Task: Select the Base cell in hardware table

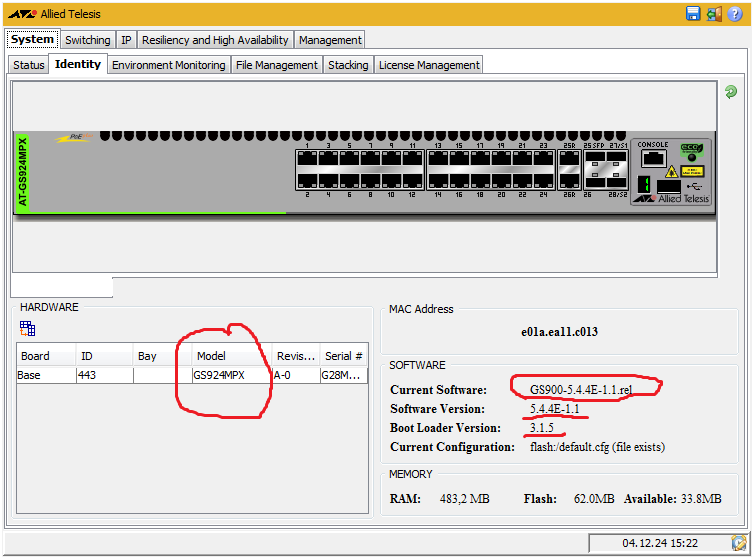Action: 46,375
